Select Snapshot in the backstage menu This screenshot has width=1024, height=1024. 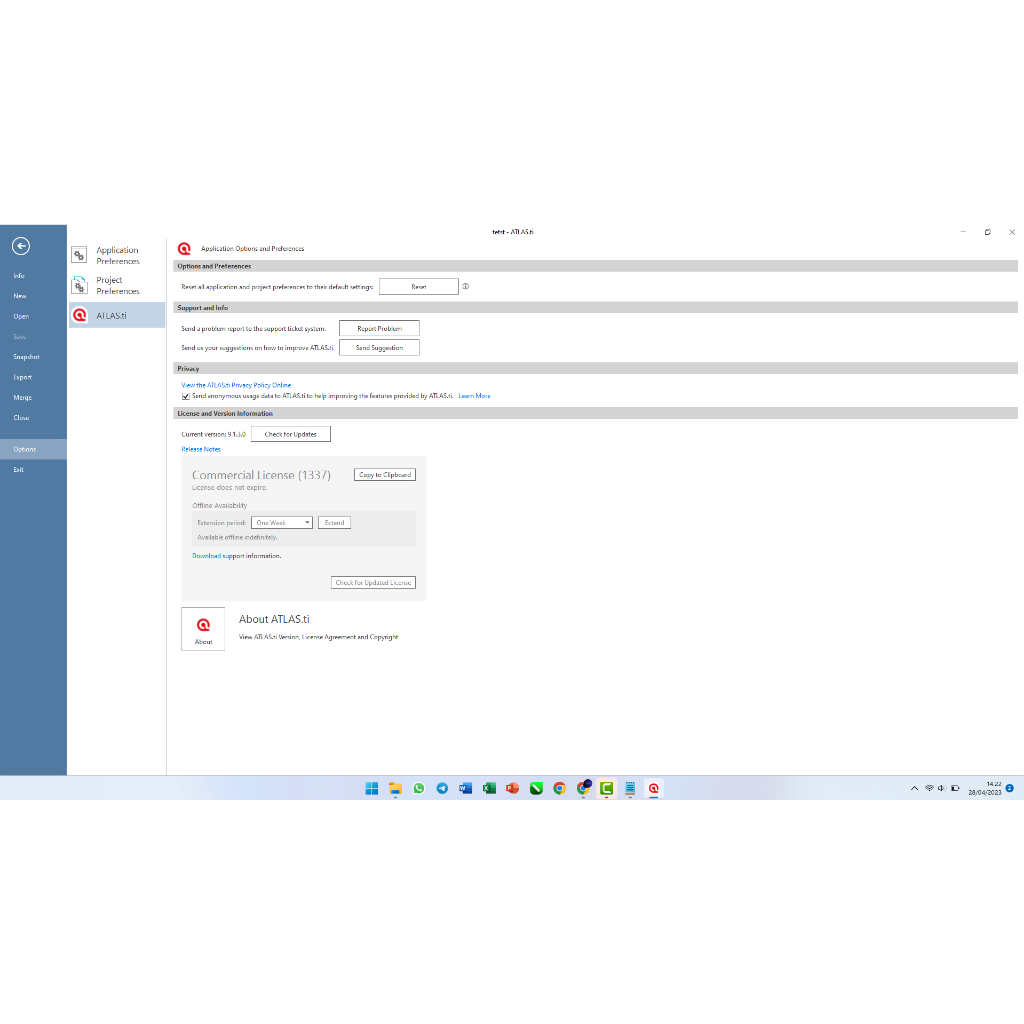click(x=26, y=357)
